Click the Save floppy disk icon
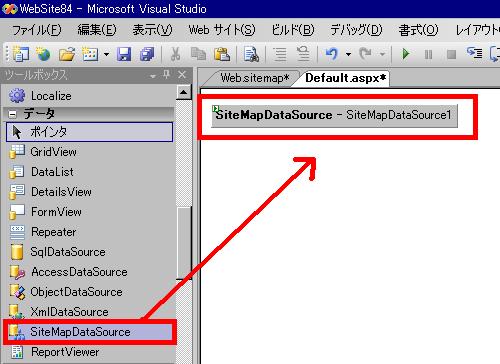The height and width of the screenshot is (364, 500). [x=124, y=54]
